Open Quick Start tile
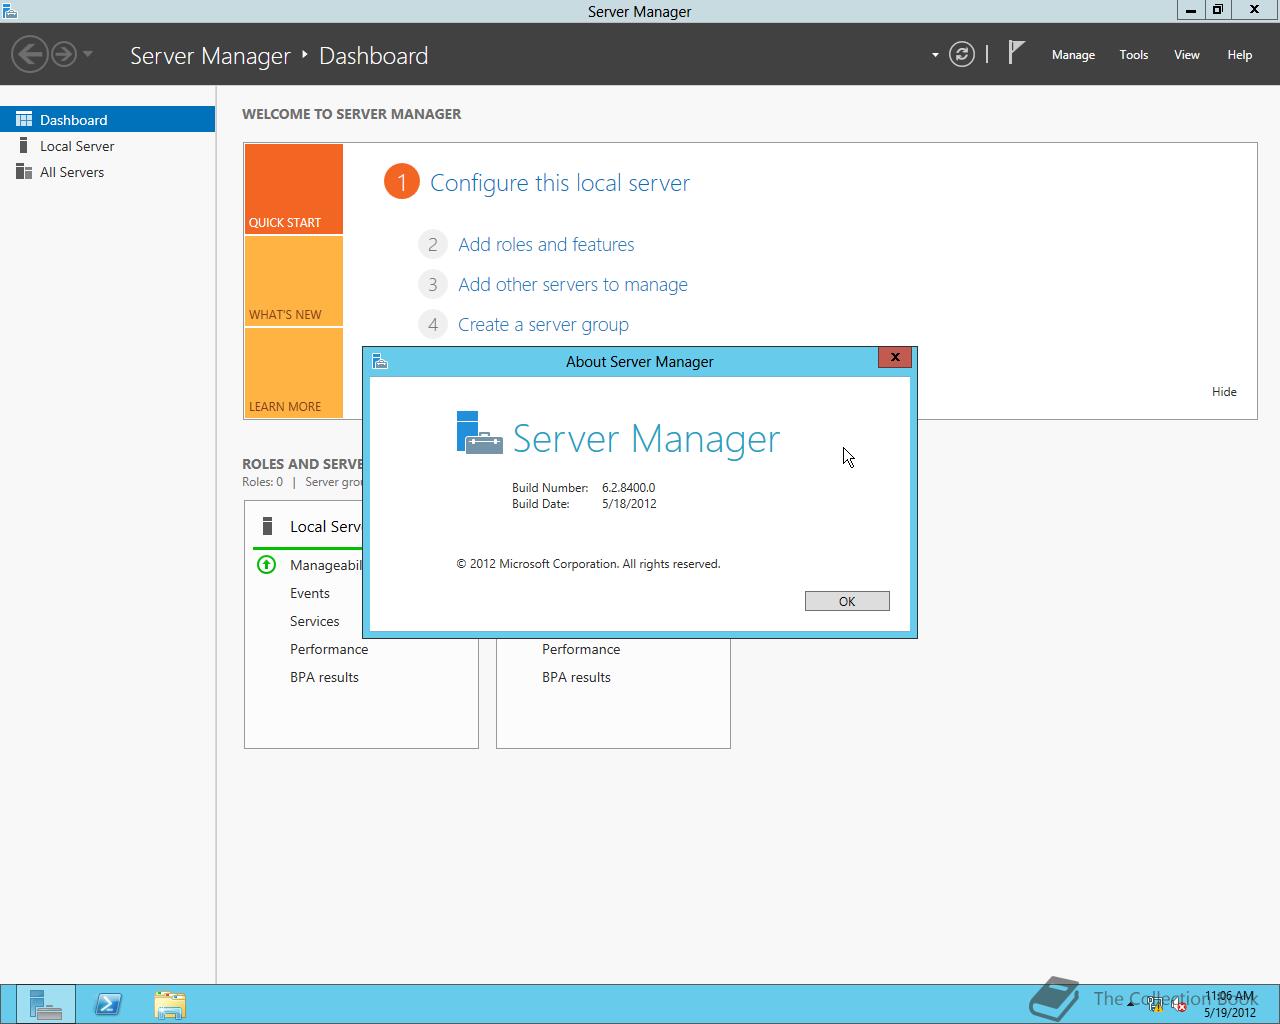 coord(294,189)
